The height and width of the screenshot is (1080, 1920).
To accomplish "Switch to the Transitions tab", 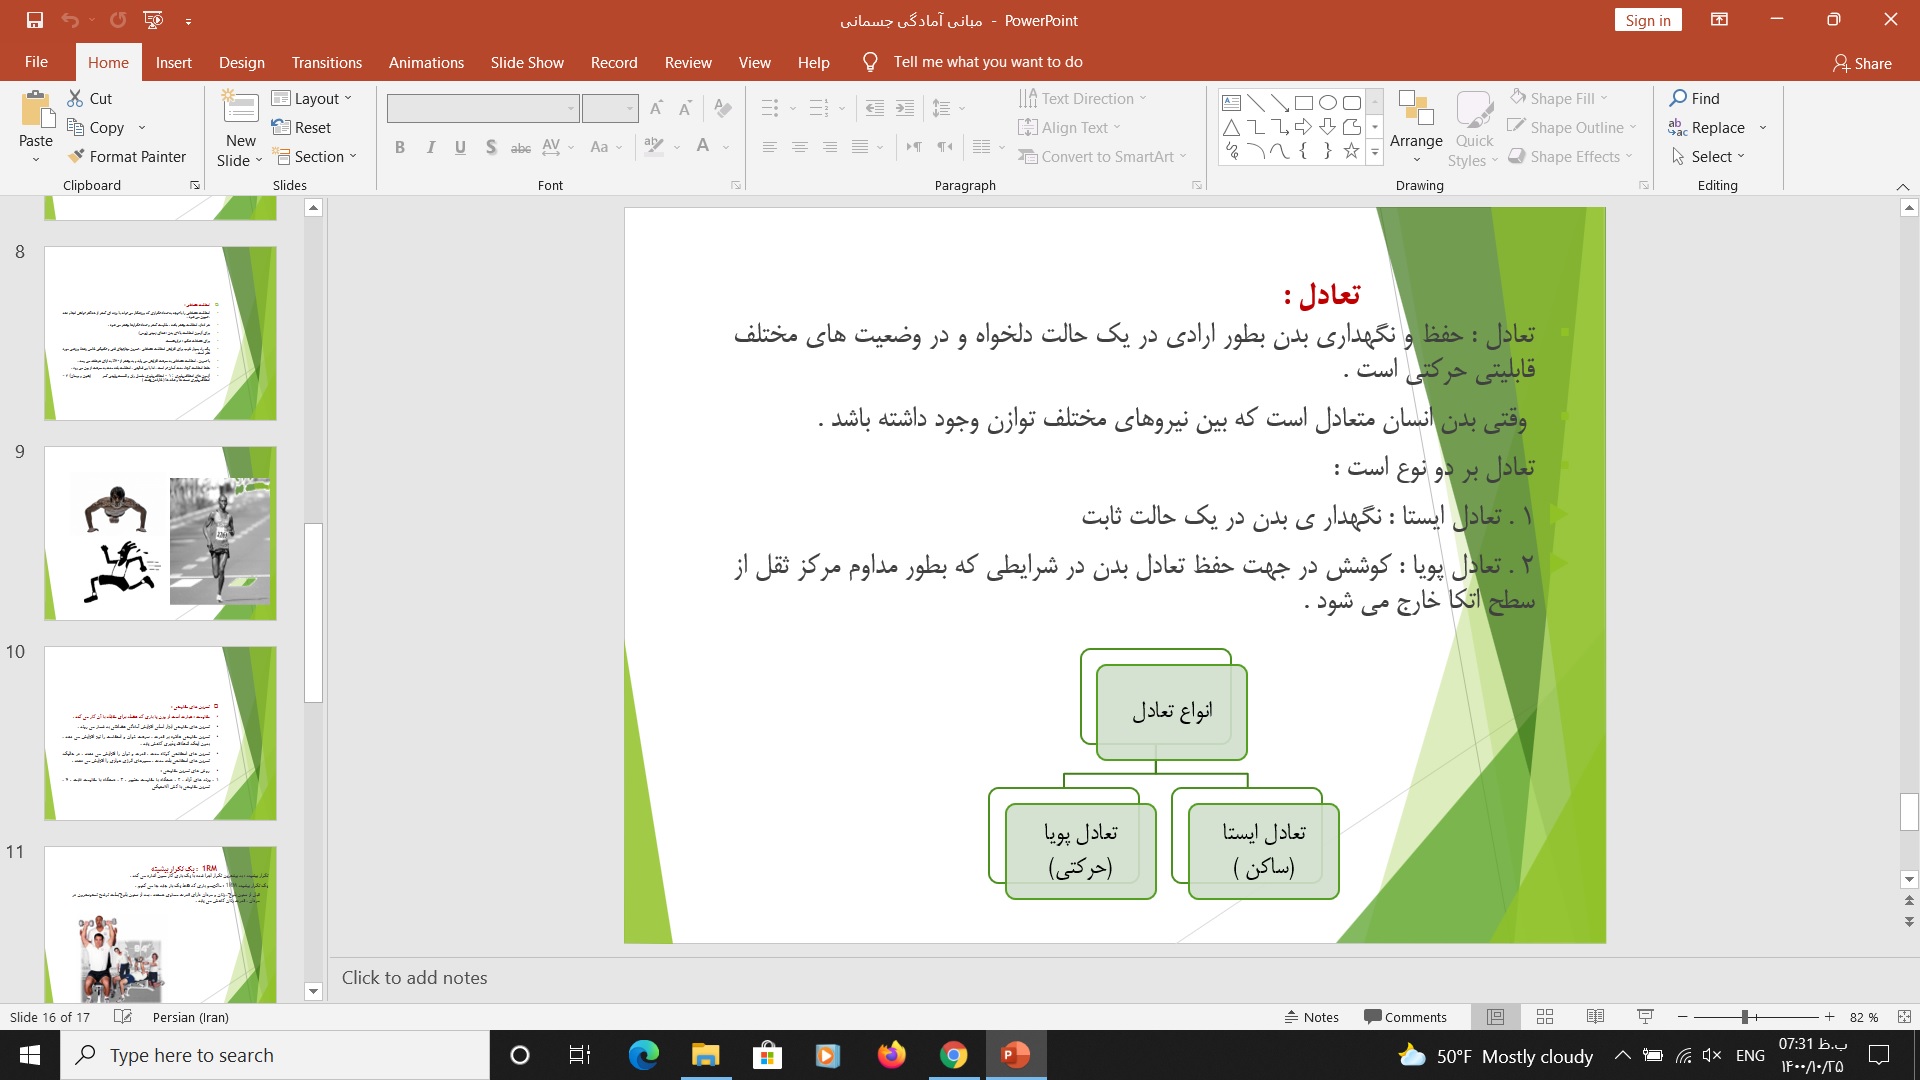I will pyautogui.click(x=327, y=62).
